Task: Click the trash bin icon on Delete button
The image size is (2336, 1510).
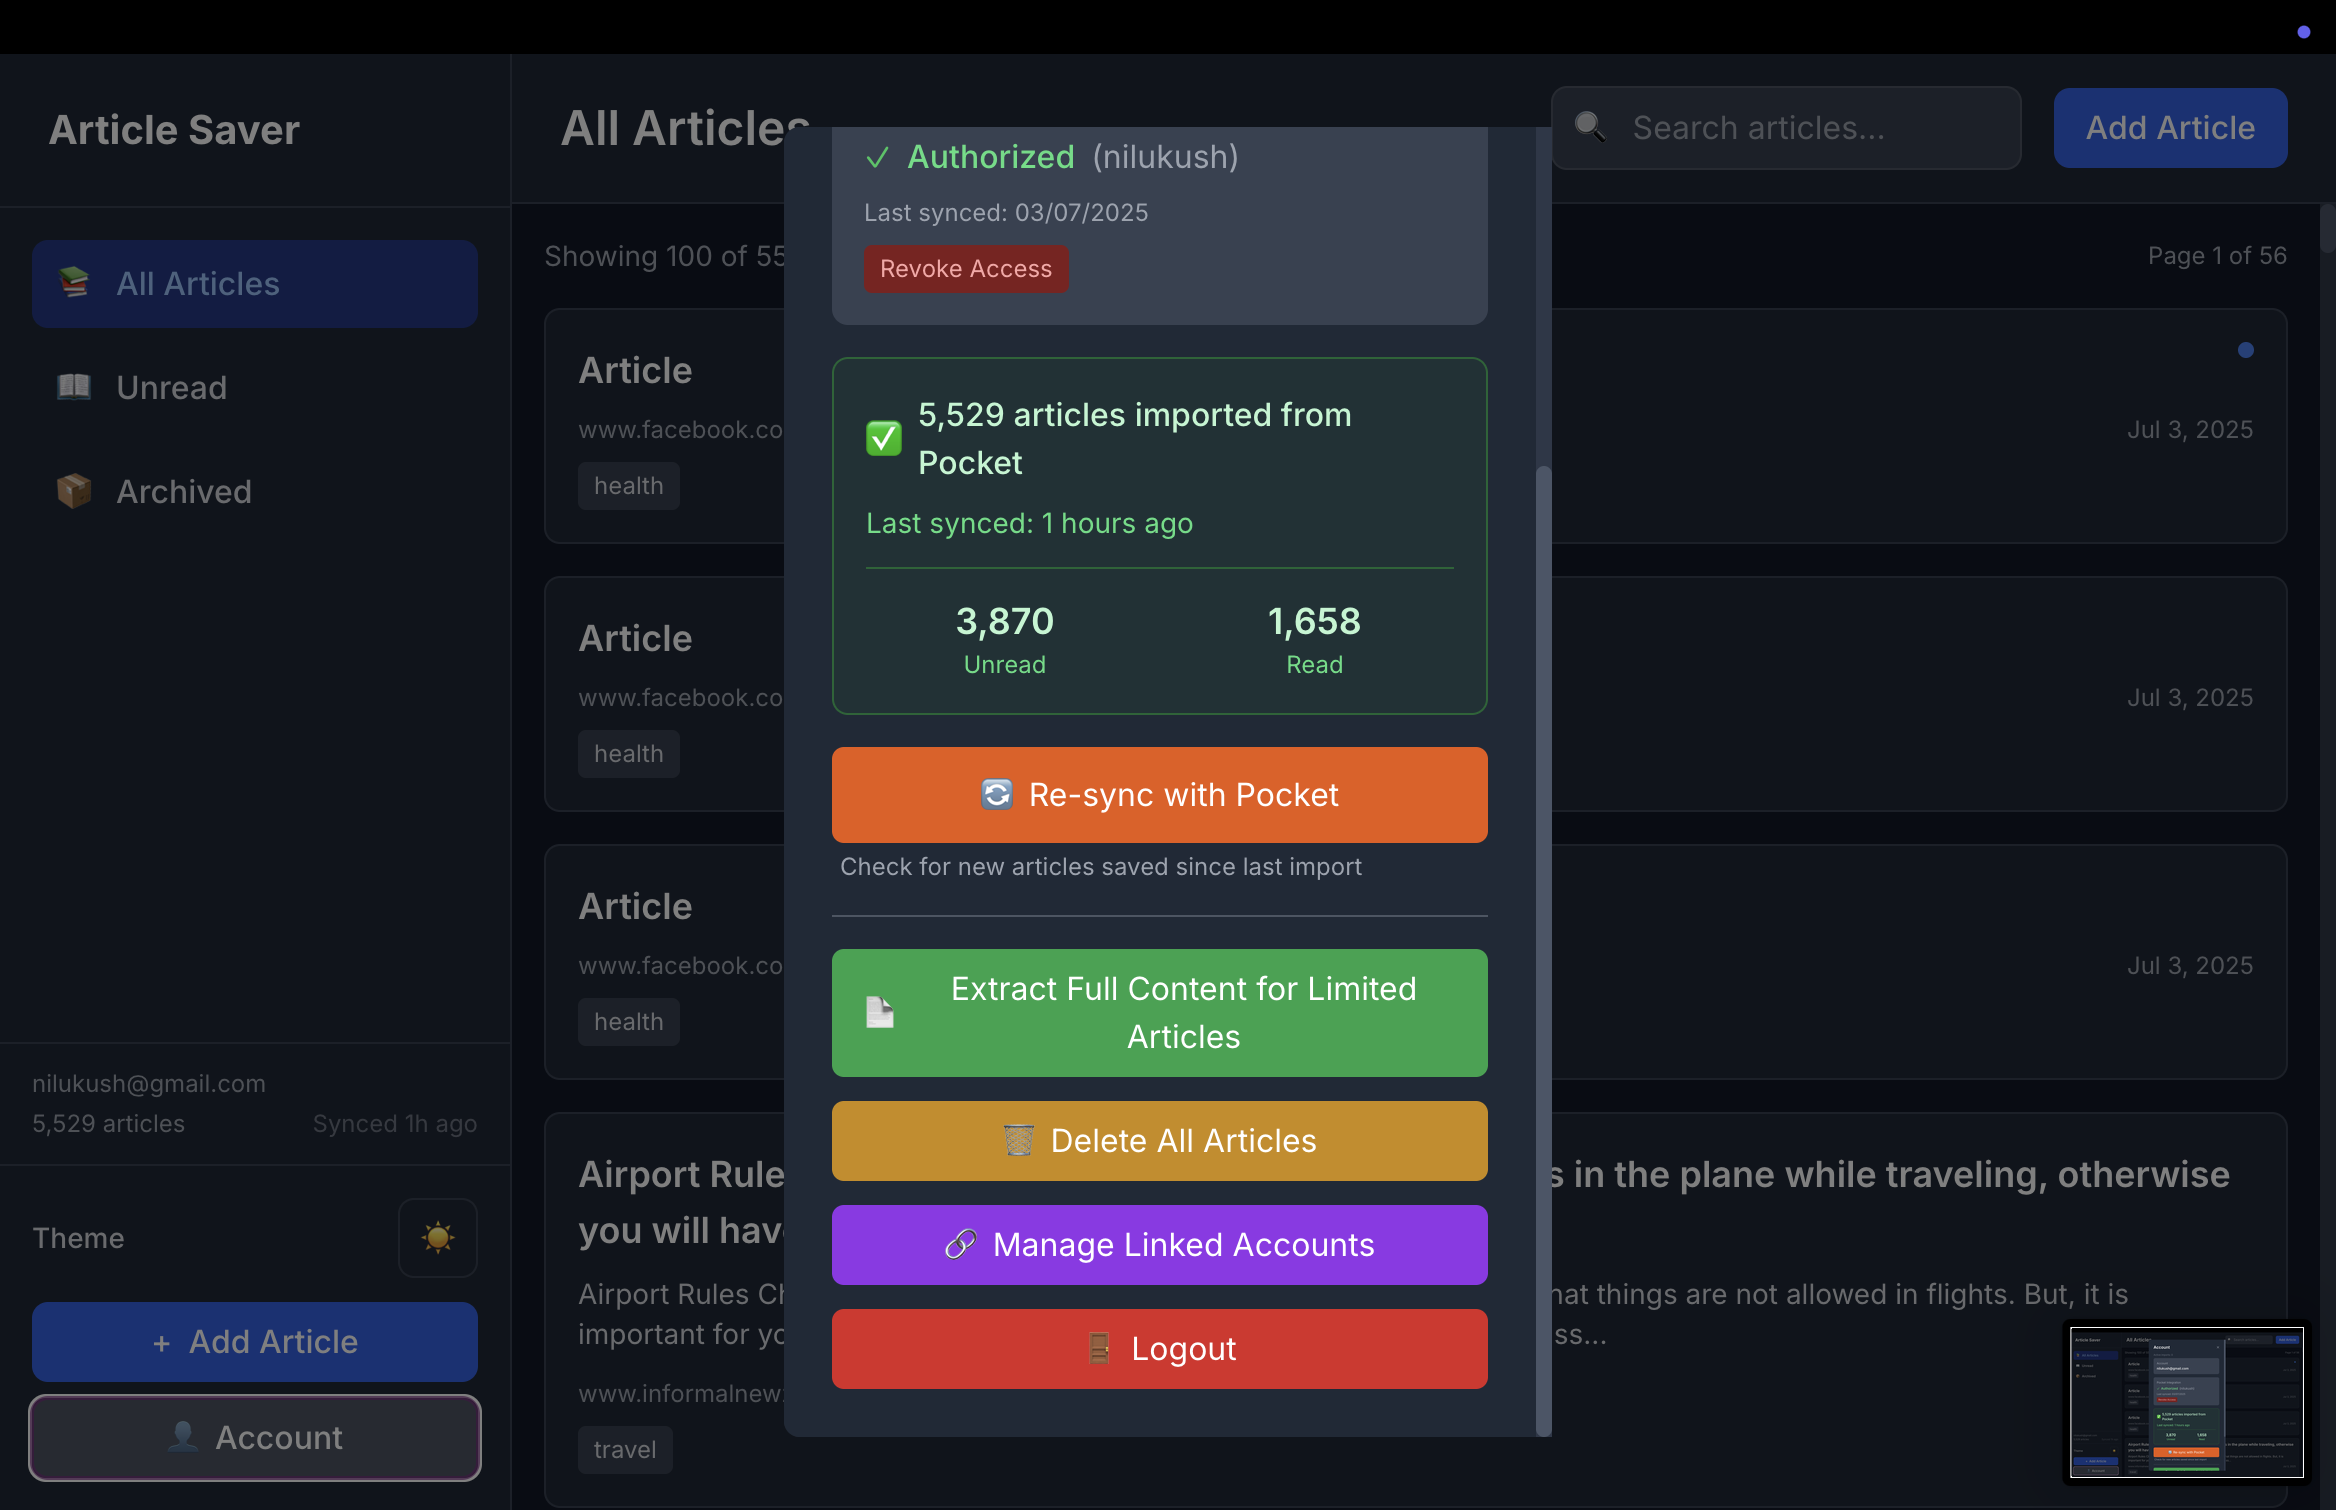Action: click(1019, 1140)
